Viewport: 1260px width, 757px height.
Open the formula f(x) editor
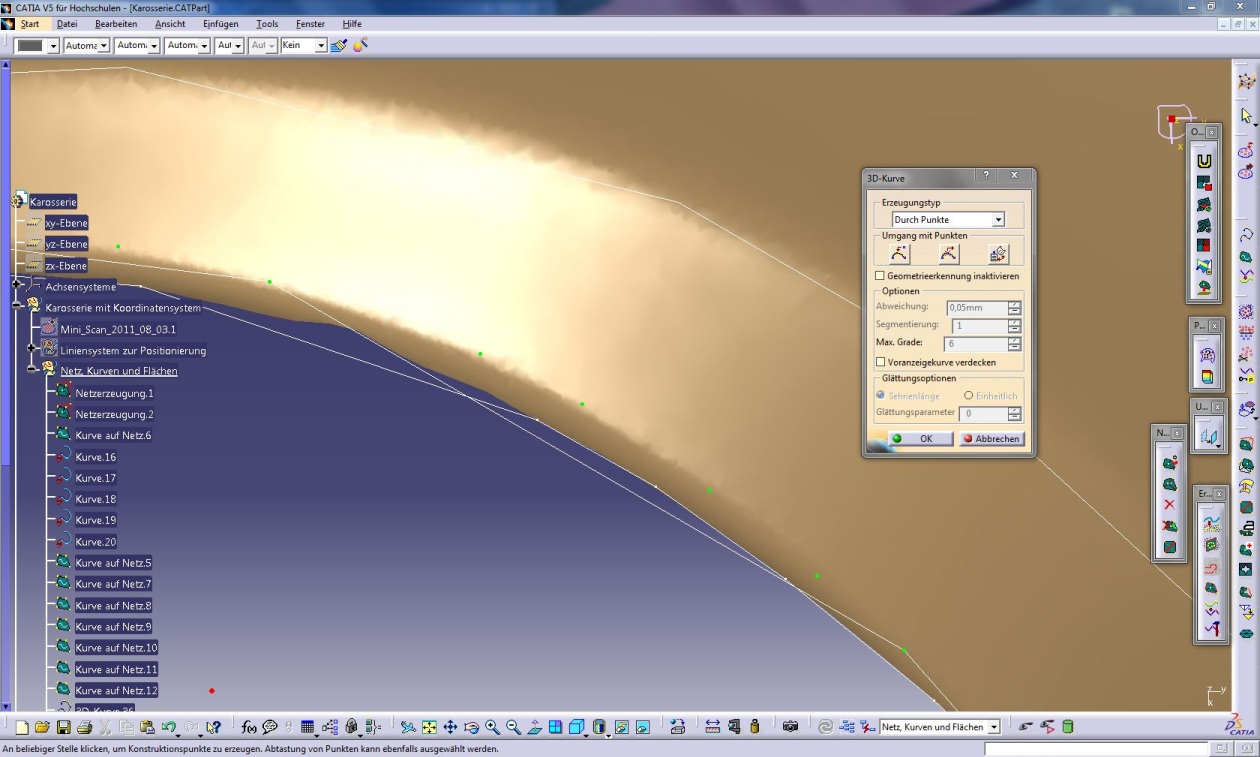249,727
